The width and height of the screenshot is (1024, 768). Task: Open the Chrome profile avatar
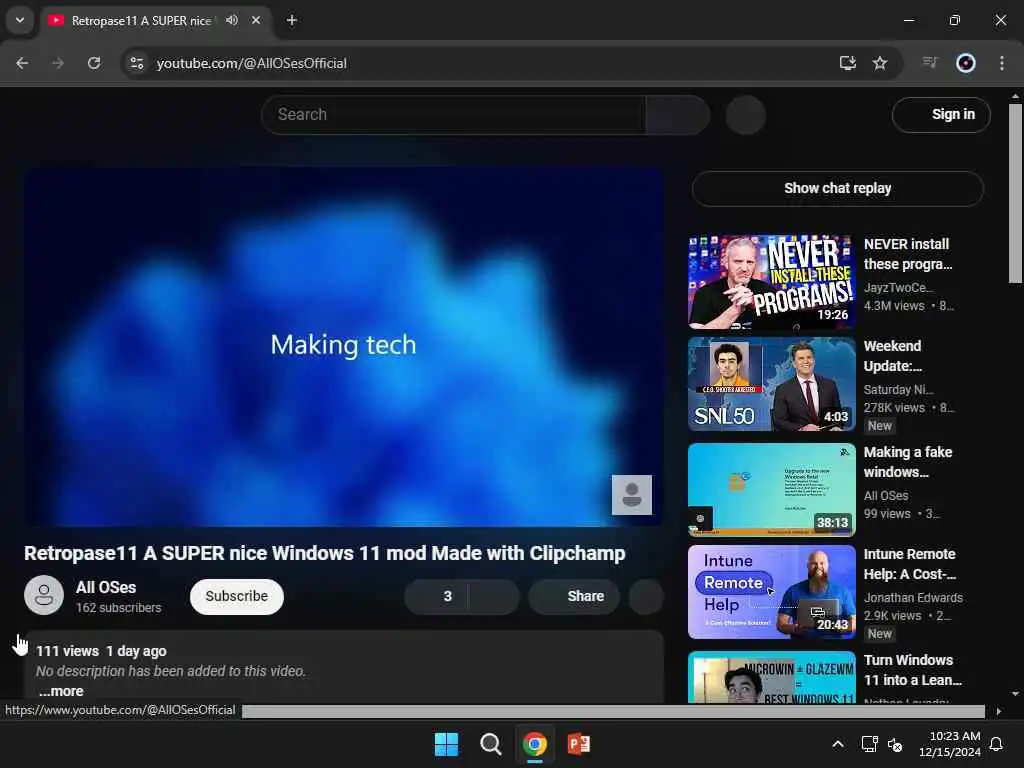[966, 63]
